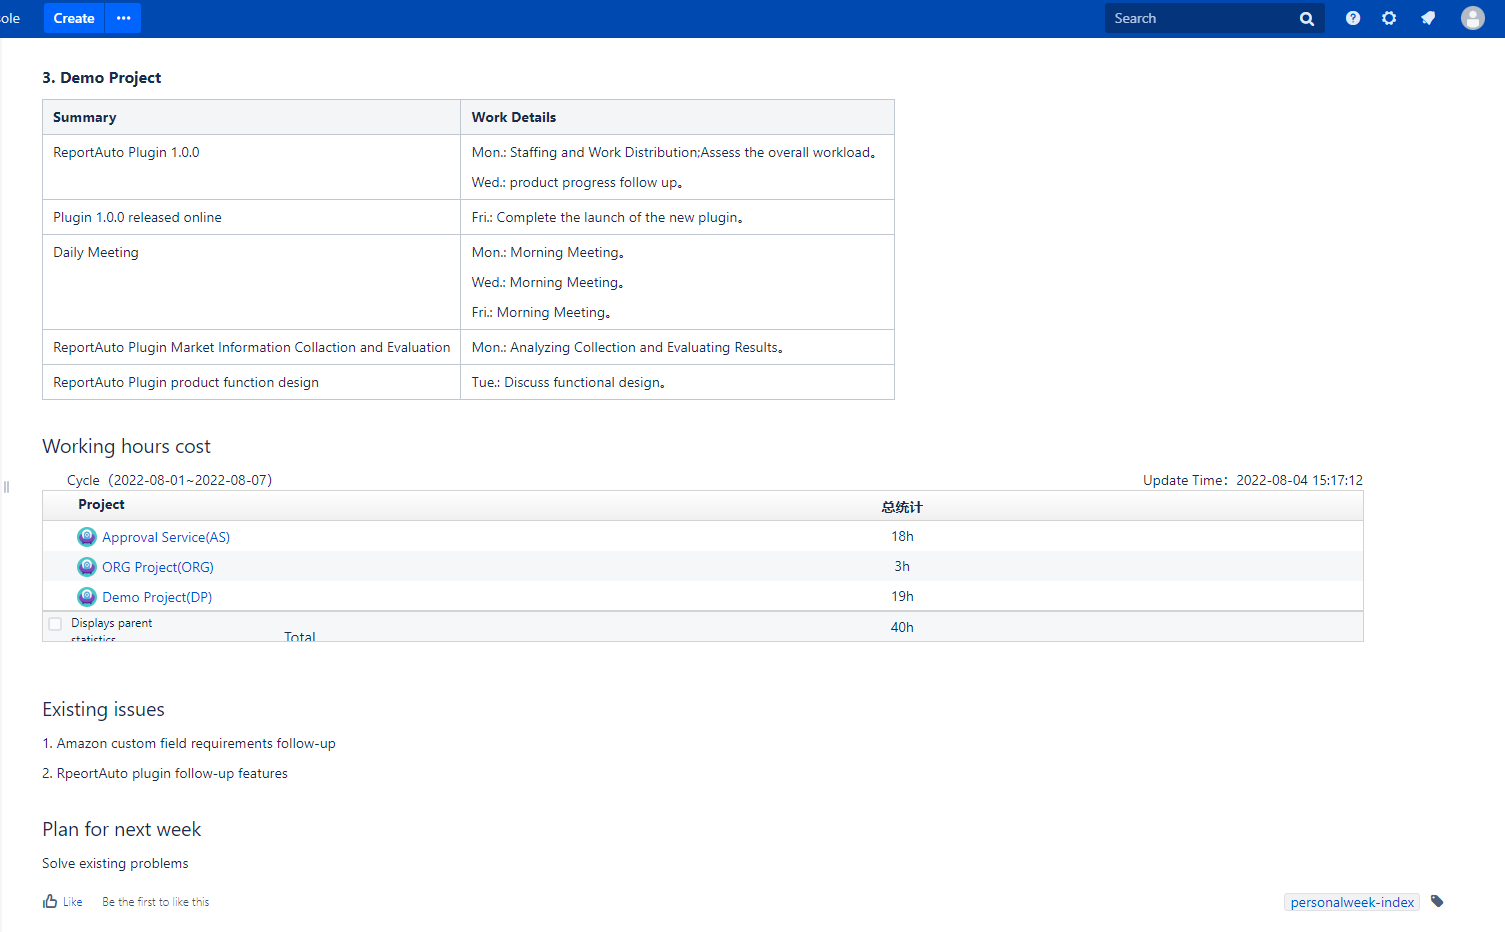Click the thumbs-up Like icon
Screen dimensions: 1505x932
[50, 901]
